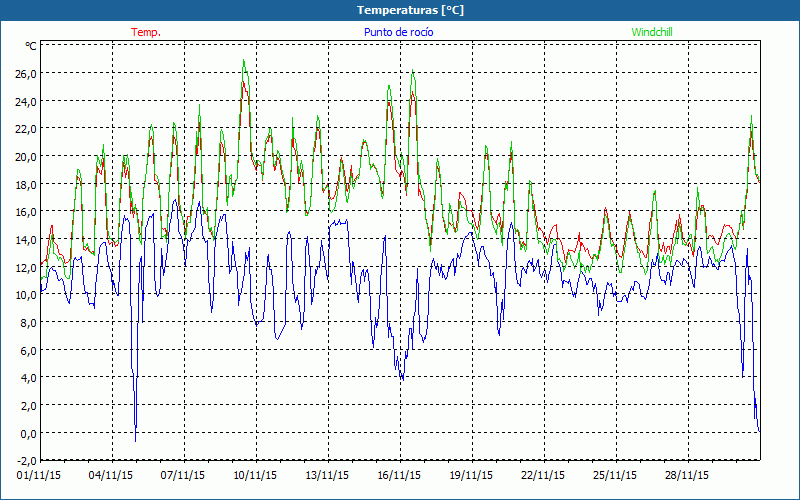Click the 22/11/15 date label
Image resolution: width=800 pixels, height=500 pixels.
(543, 476)
